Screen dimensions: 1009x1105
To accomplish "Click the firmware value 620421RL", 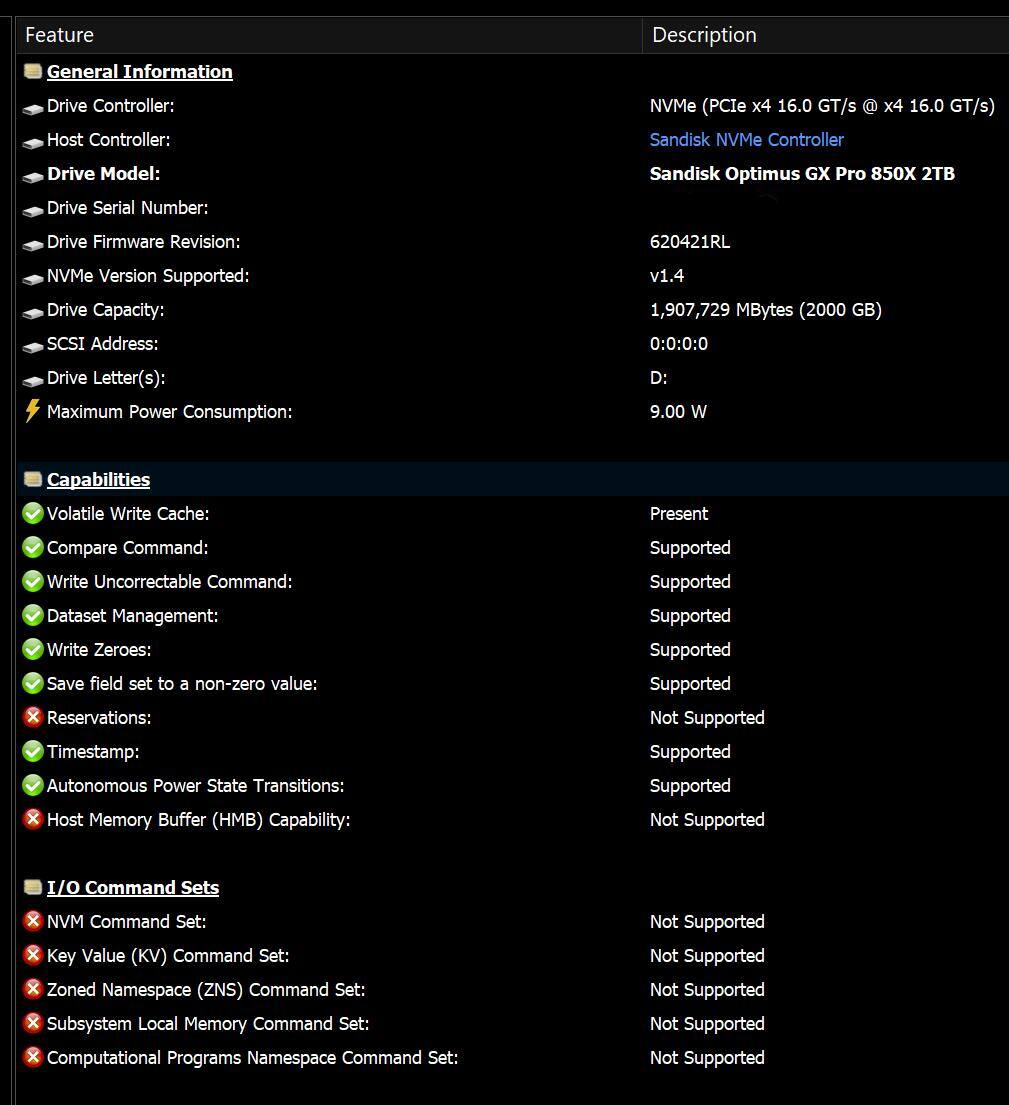I will [690, 242].
